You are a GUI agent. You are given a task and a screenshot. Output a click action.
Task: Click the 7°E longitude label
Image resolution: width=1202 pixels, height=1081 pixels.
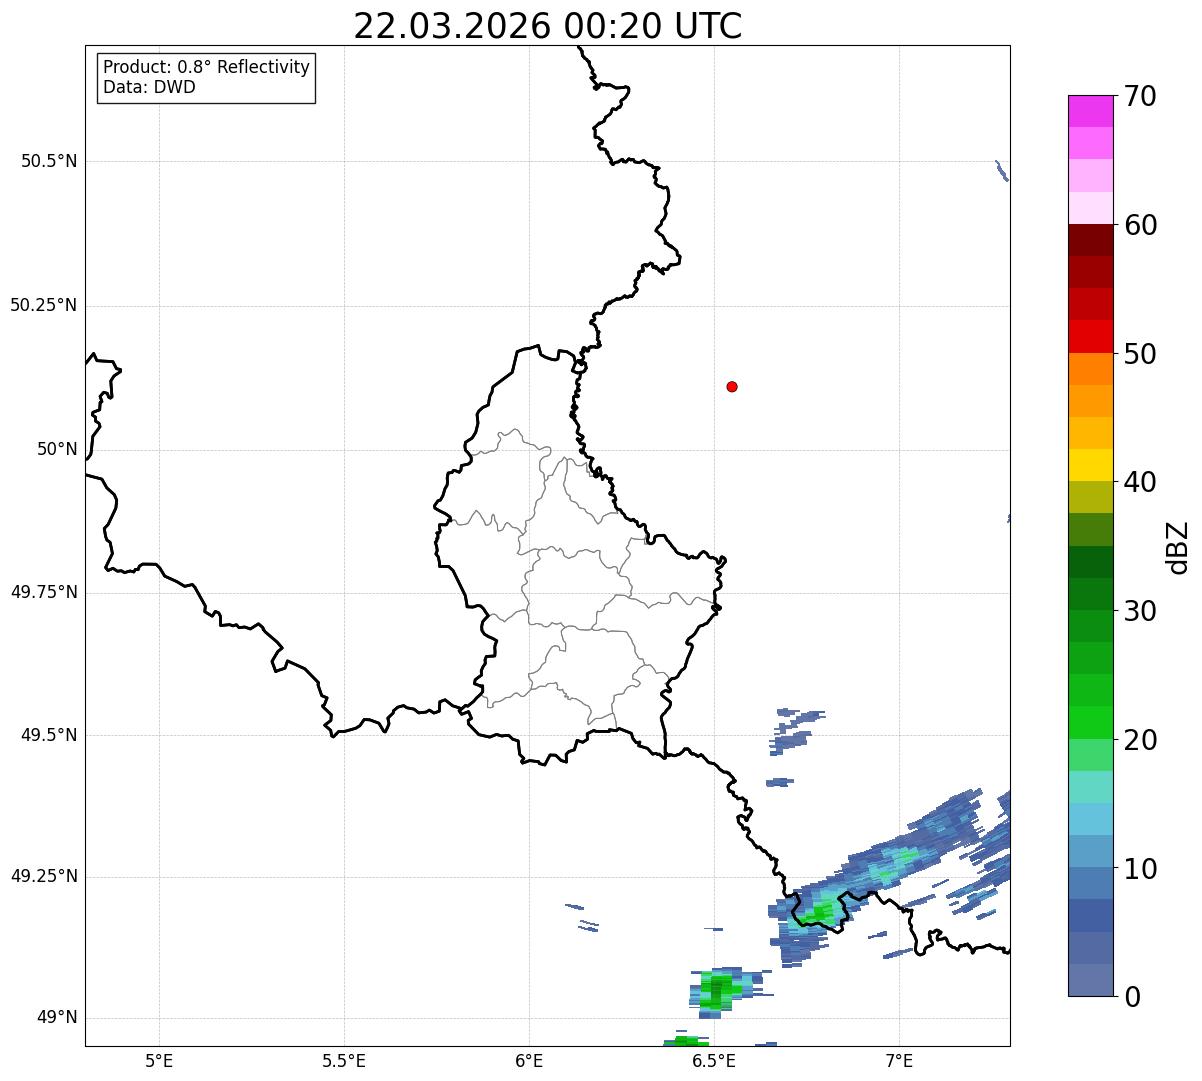(899, 1060)
